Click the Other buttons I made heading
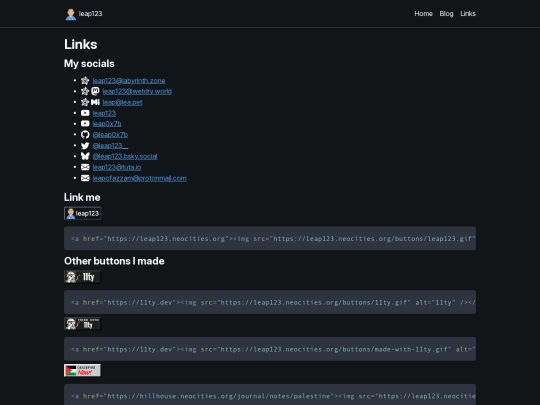This screenshot has height=405, width=540. pyautogui.click(x=114, y=261)
